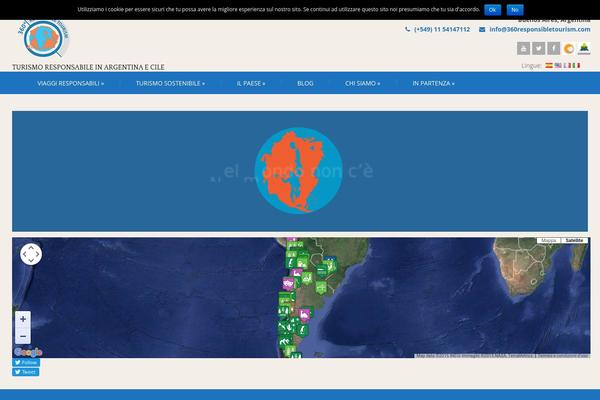Click the 360° Responsible Tourism globe logo
600x400 pixels.
(44, 38)
